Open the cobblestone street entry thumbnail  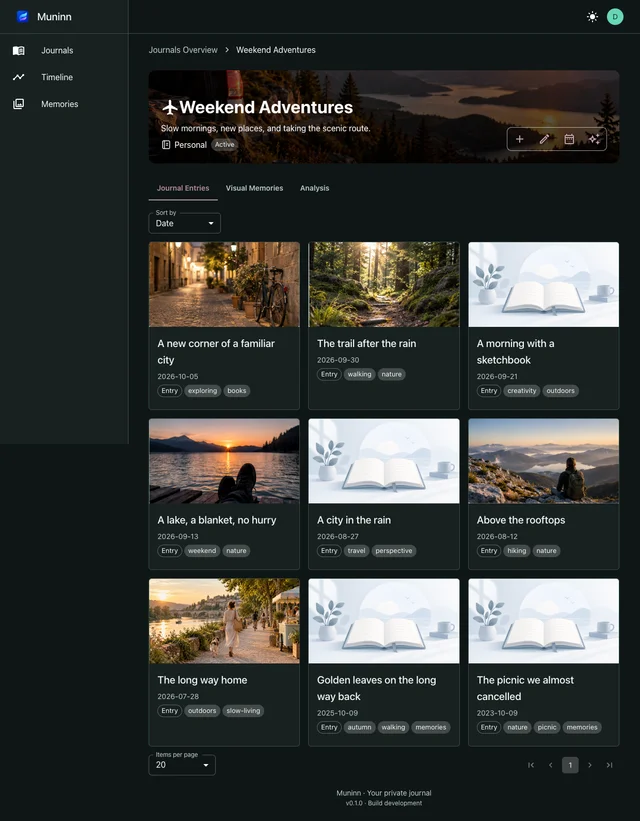click(x=224, y=284)
